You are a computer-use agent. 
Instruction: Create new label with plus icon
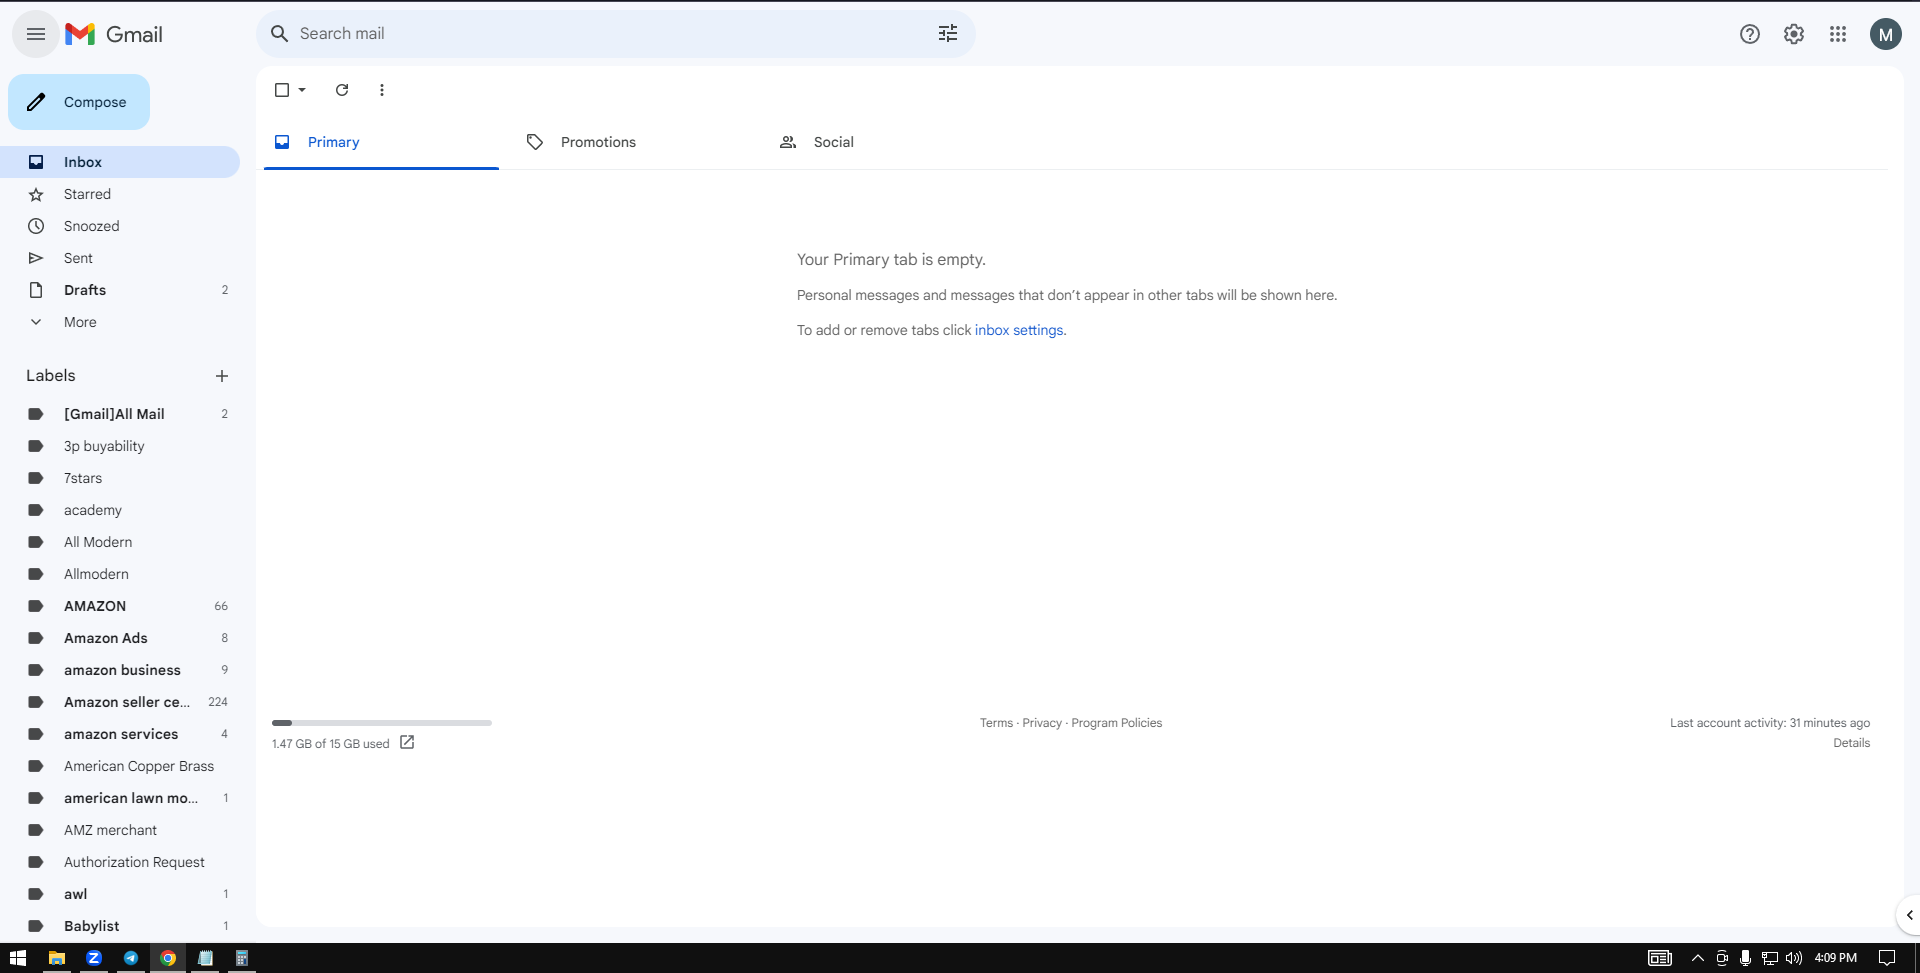coord(222,376)
